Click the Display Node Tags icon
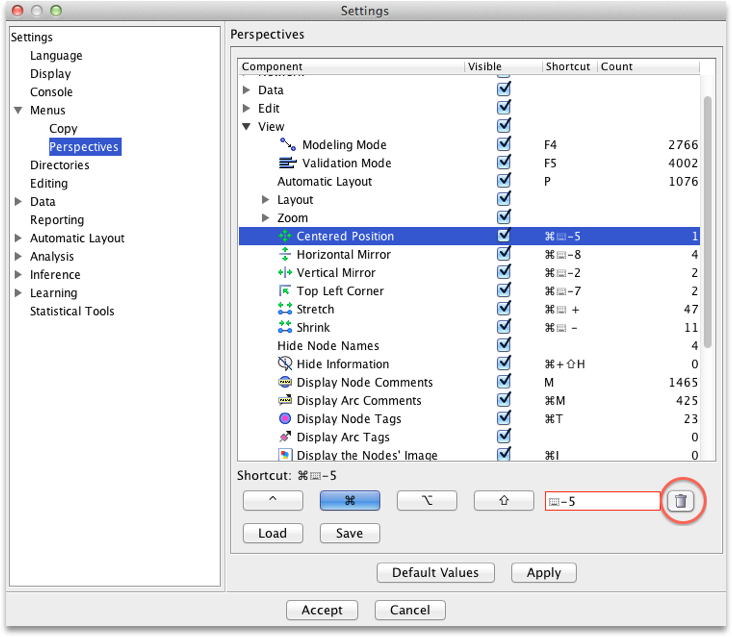 285,419
